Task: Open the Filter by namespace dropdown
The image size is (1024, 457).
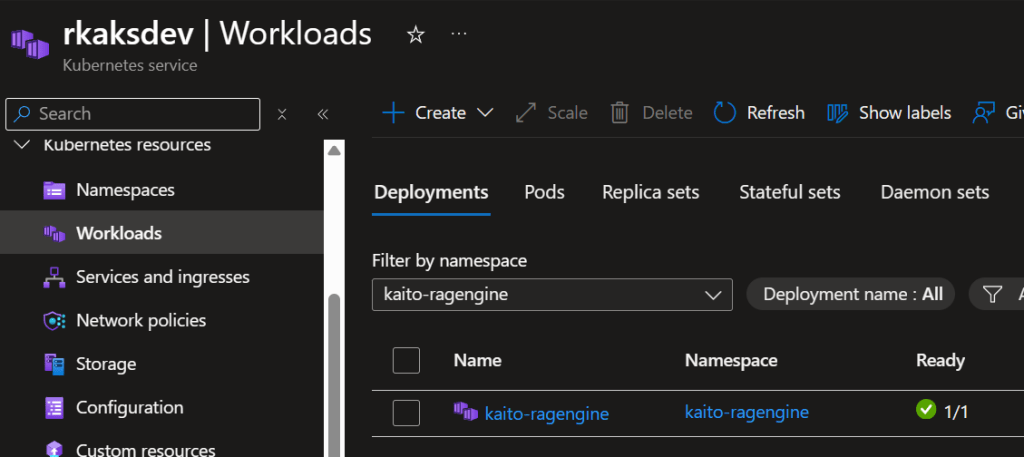Action: pos(552,295)
